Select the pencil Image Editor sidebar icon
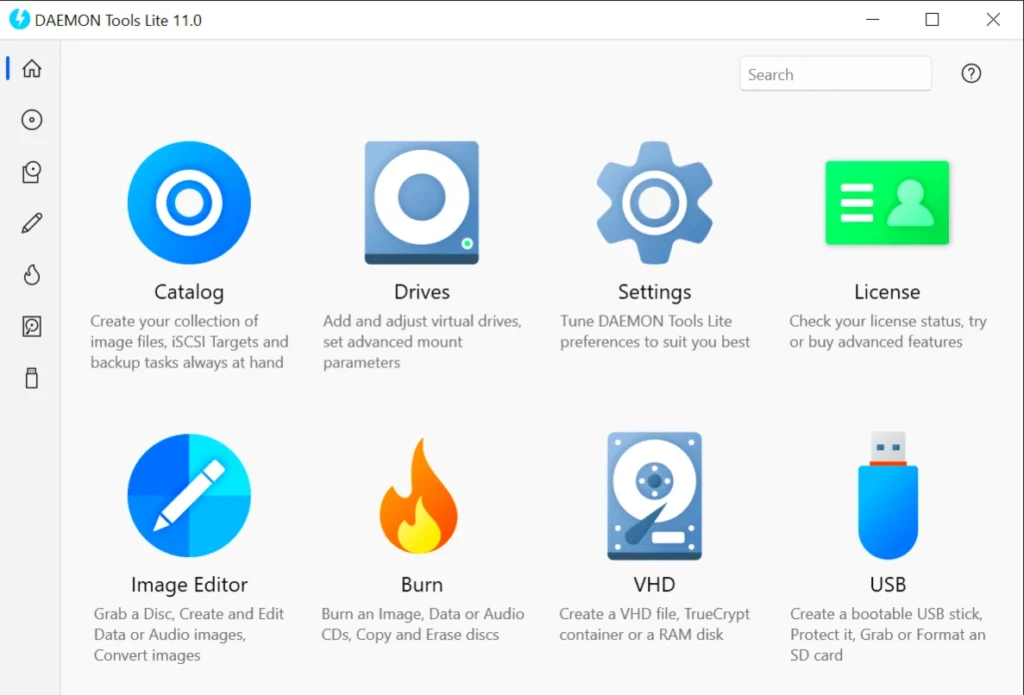The image size is (1024, 695). [31, 223]
